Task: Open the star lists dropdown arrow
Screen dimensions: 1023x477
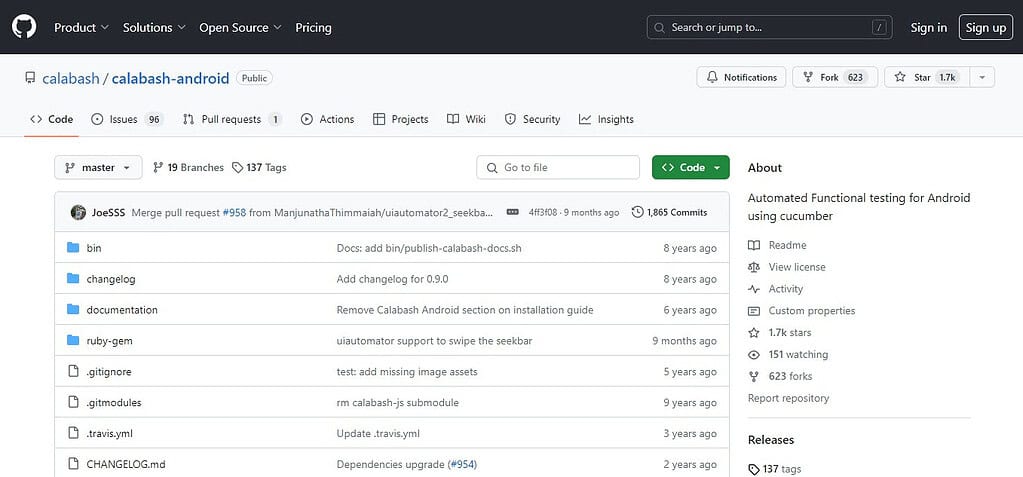Action: tap(982, 77)
